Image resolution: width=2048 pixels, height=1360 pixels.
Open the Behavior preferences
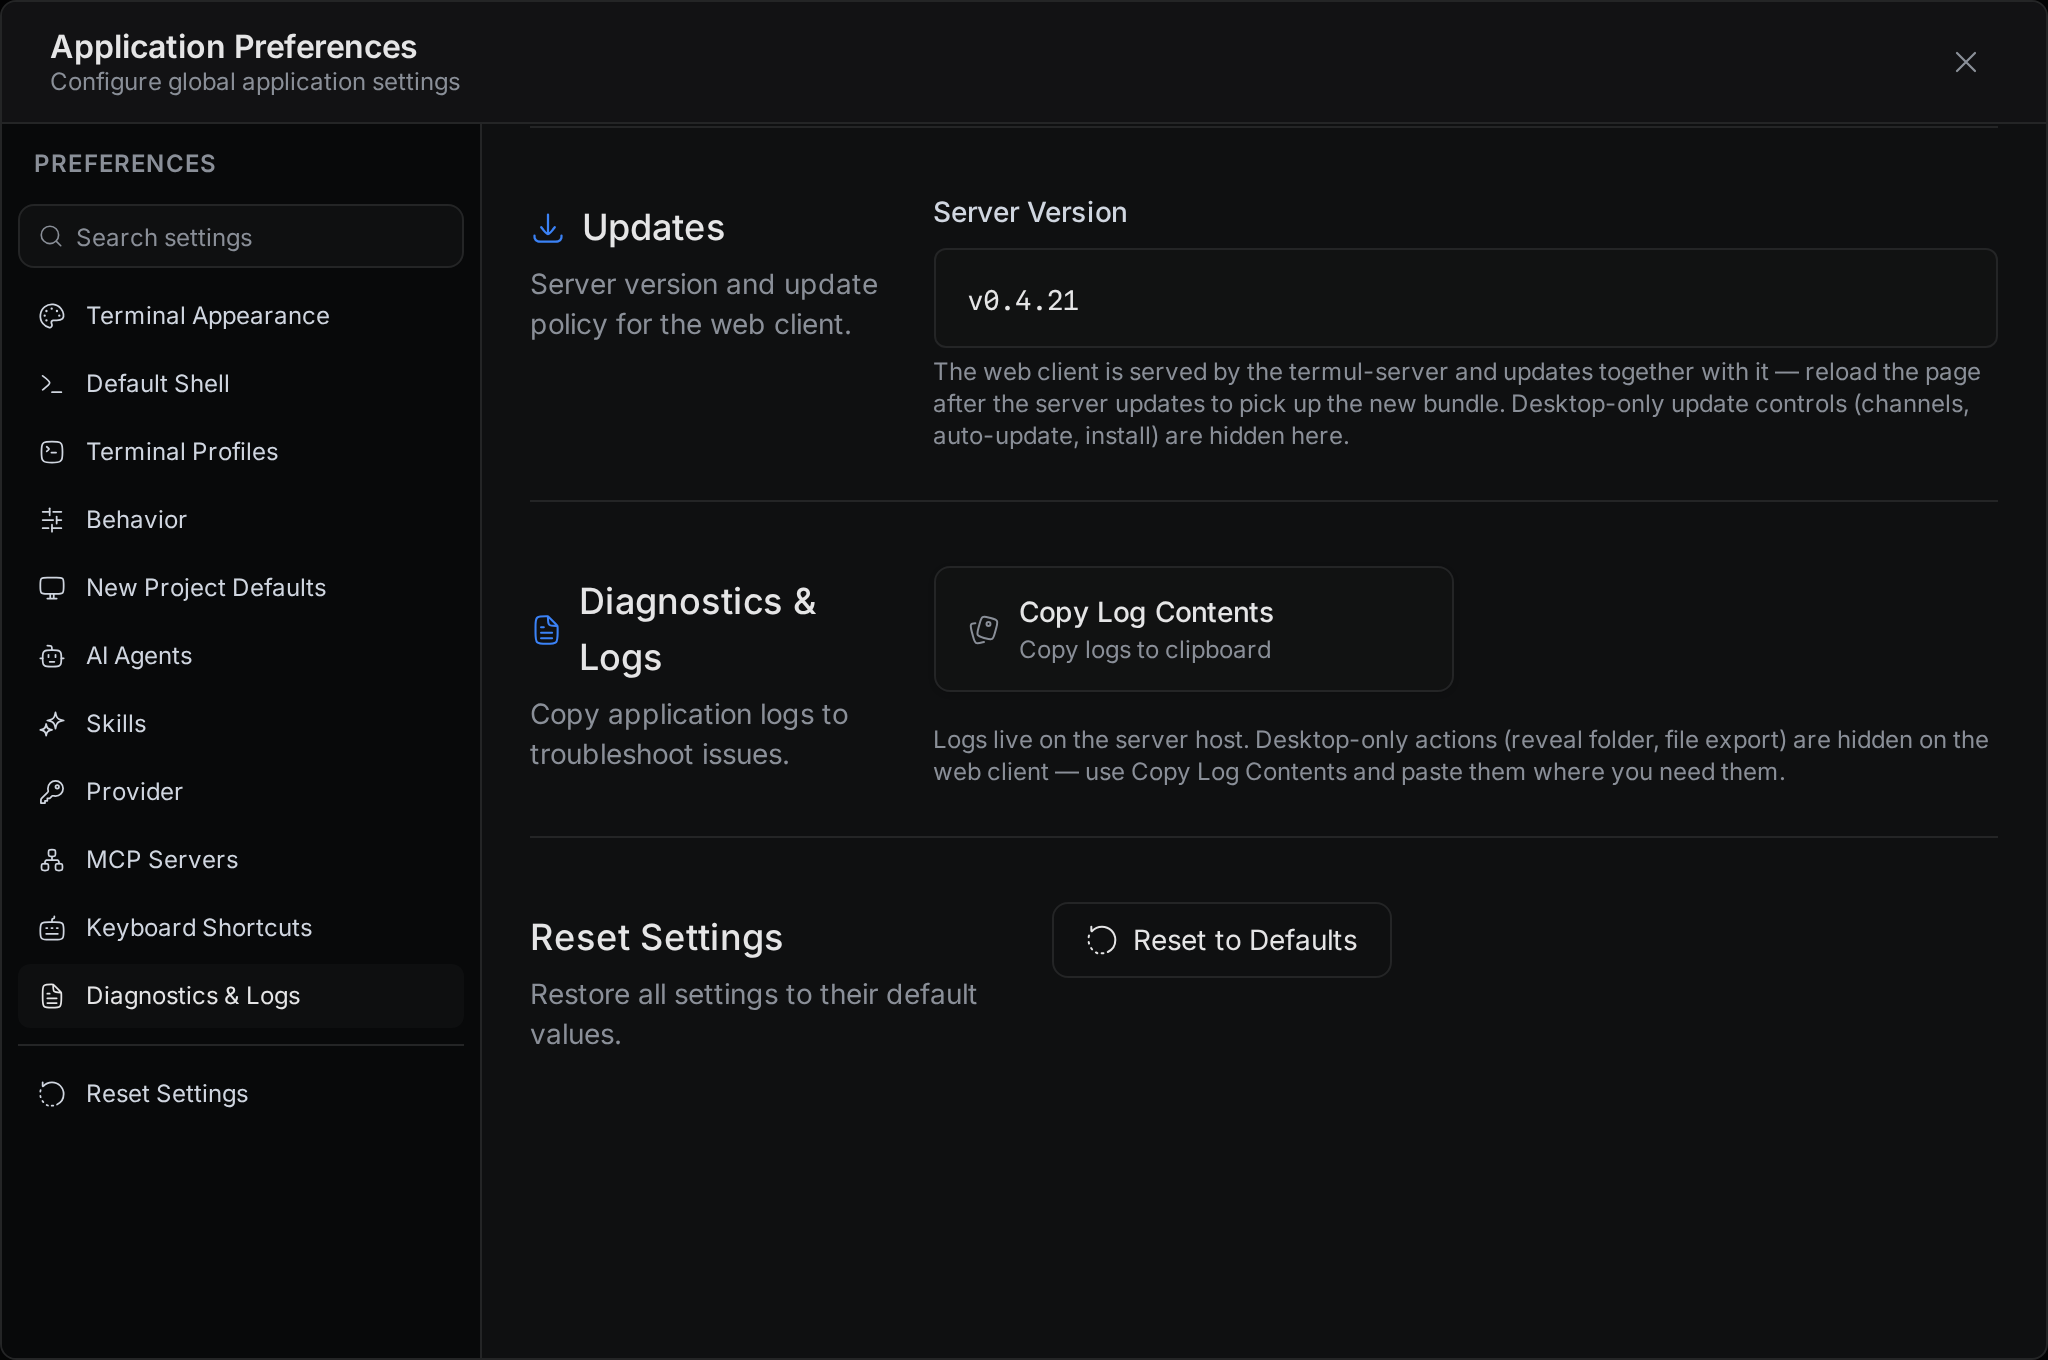(241, 520)
